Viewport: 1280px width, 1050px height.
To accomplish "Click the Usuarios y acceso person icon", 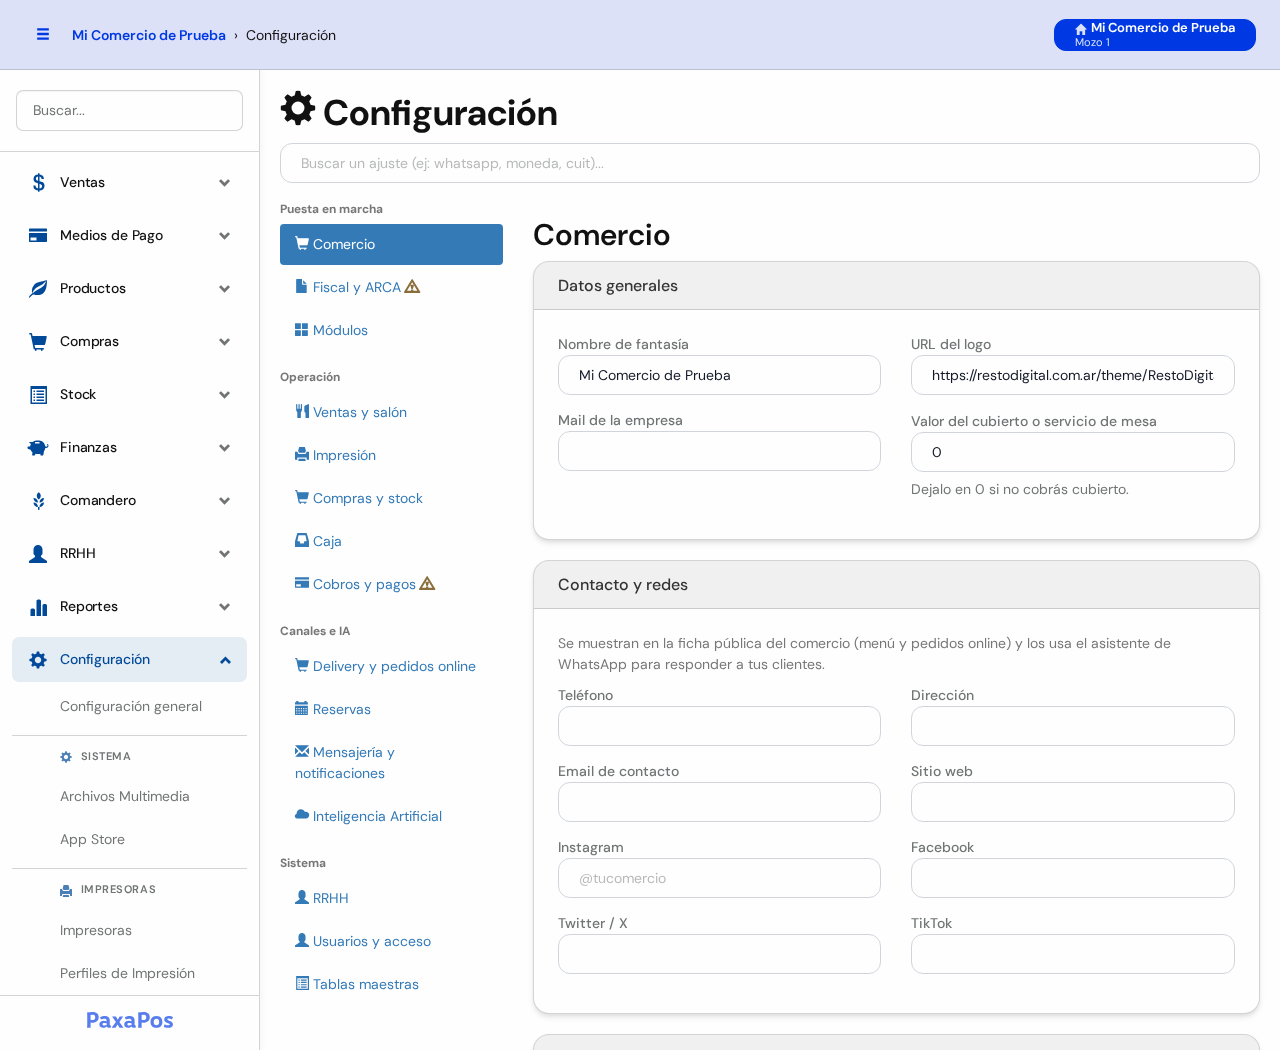I will click(301, 940).
